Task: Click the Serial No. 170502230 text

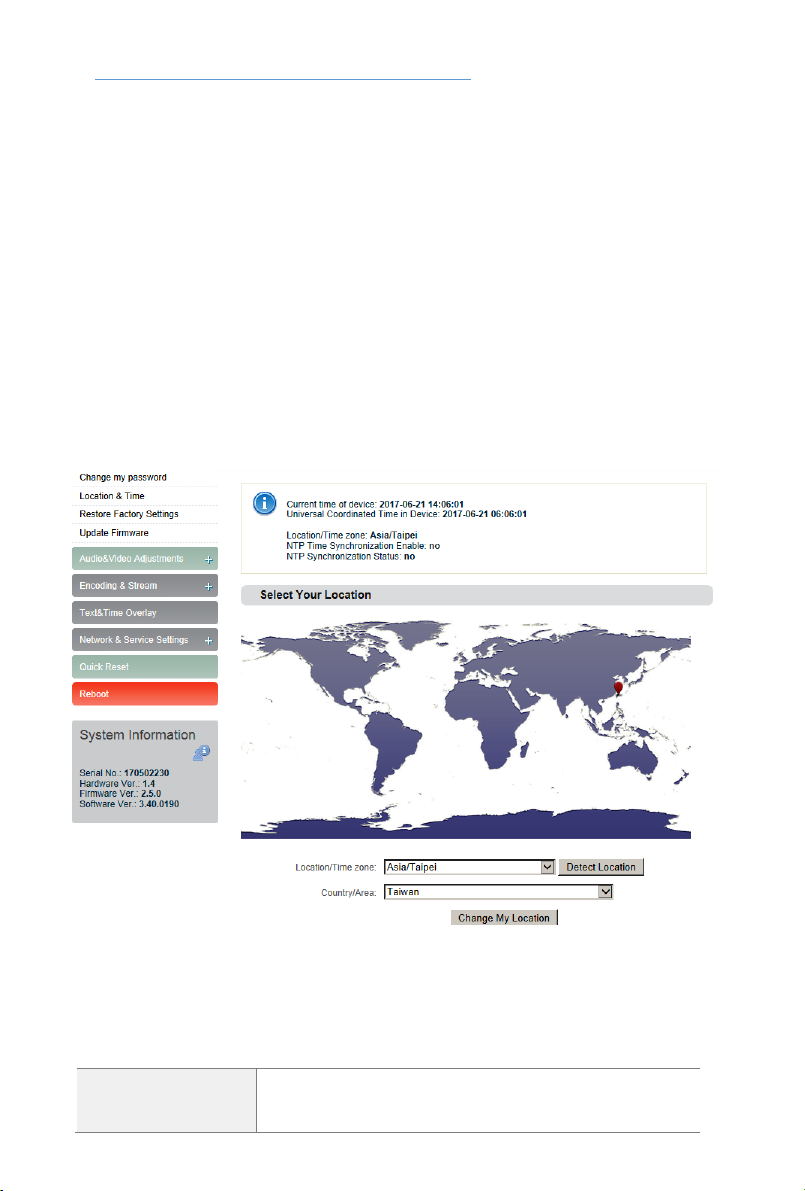Action: tap(125, 772)
